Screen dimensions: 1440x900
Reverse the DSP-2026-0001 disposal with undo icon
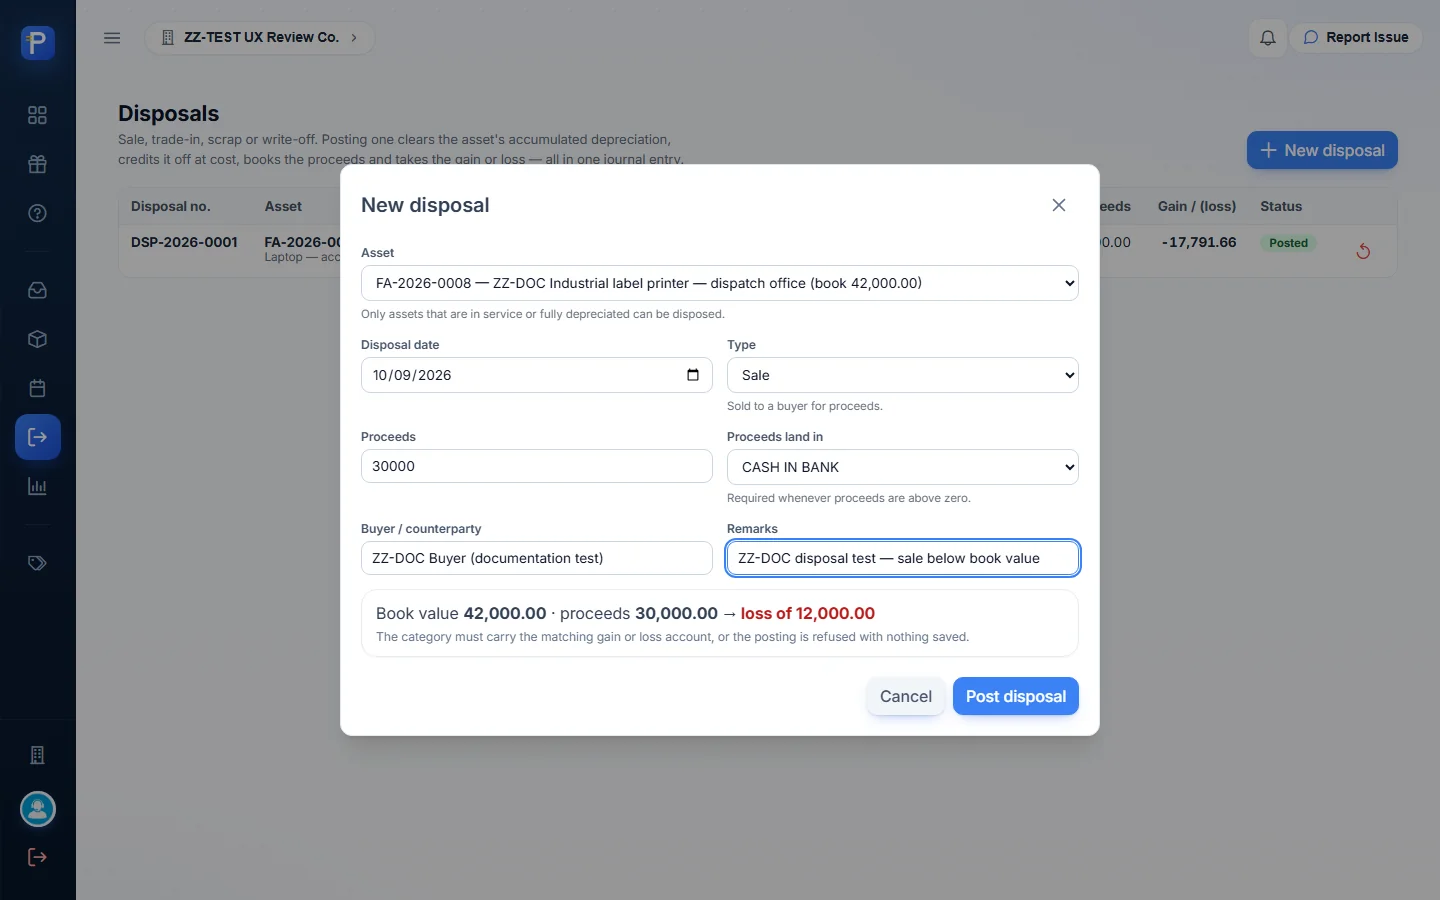point(1363,251)
